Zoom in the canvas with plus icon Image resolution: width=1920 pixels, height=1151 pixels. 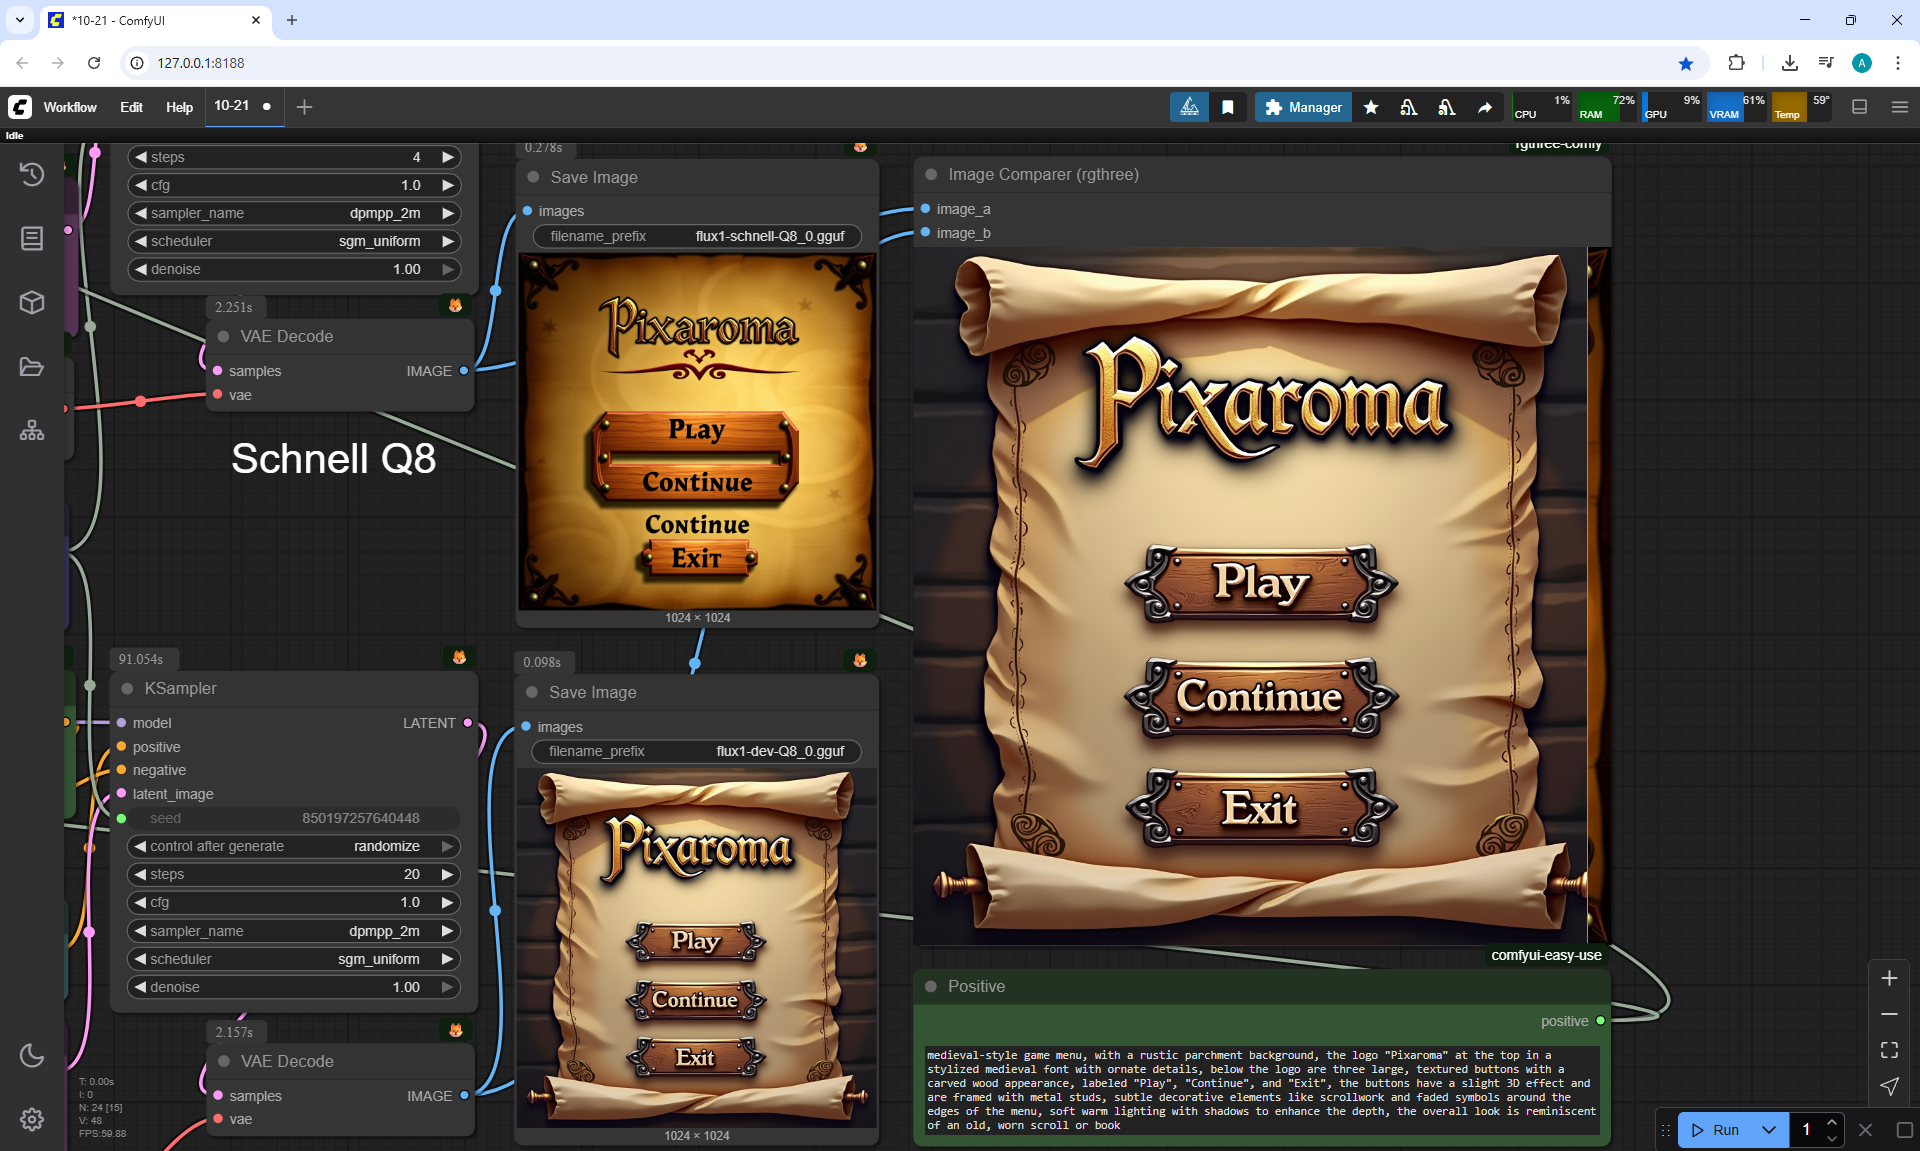tap(1889, 978)
